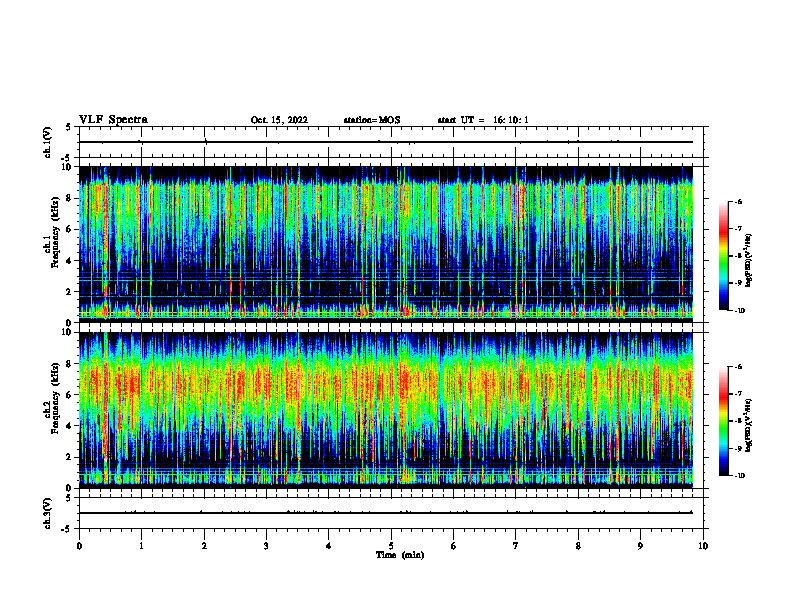Click the ch.2 spectrogram panel
The height and width of the screenshot is (612, 792).
386,410
